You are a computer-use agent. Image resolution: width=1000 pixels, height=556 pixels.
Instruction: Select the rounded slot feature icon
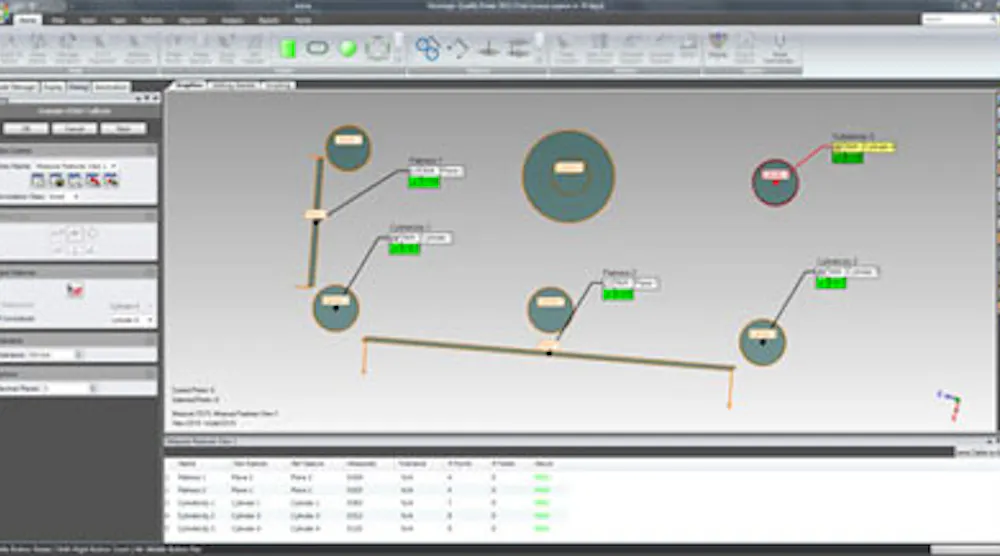[317, 48]
